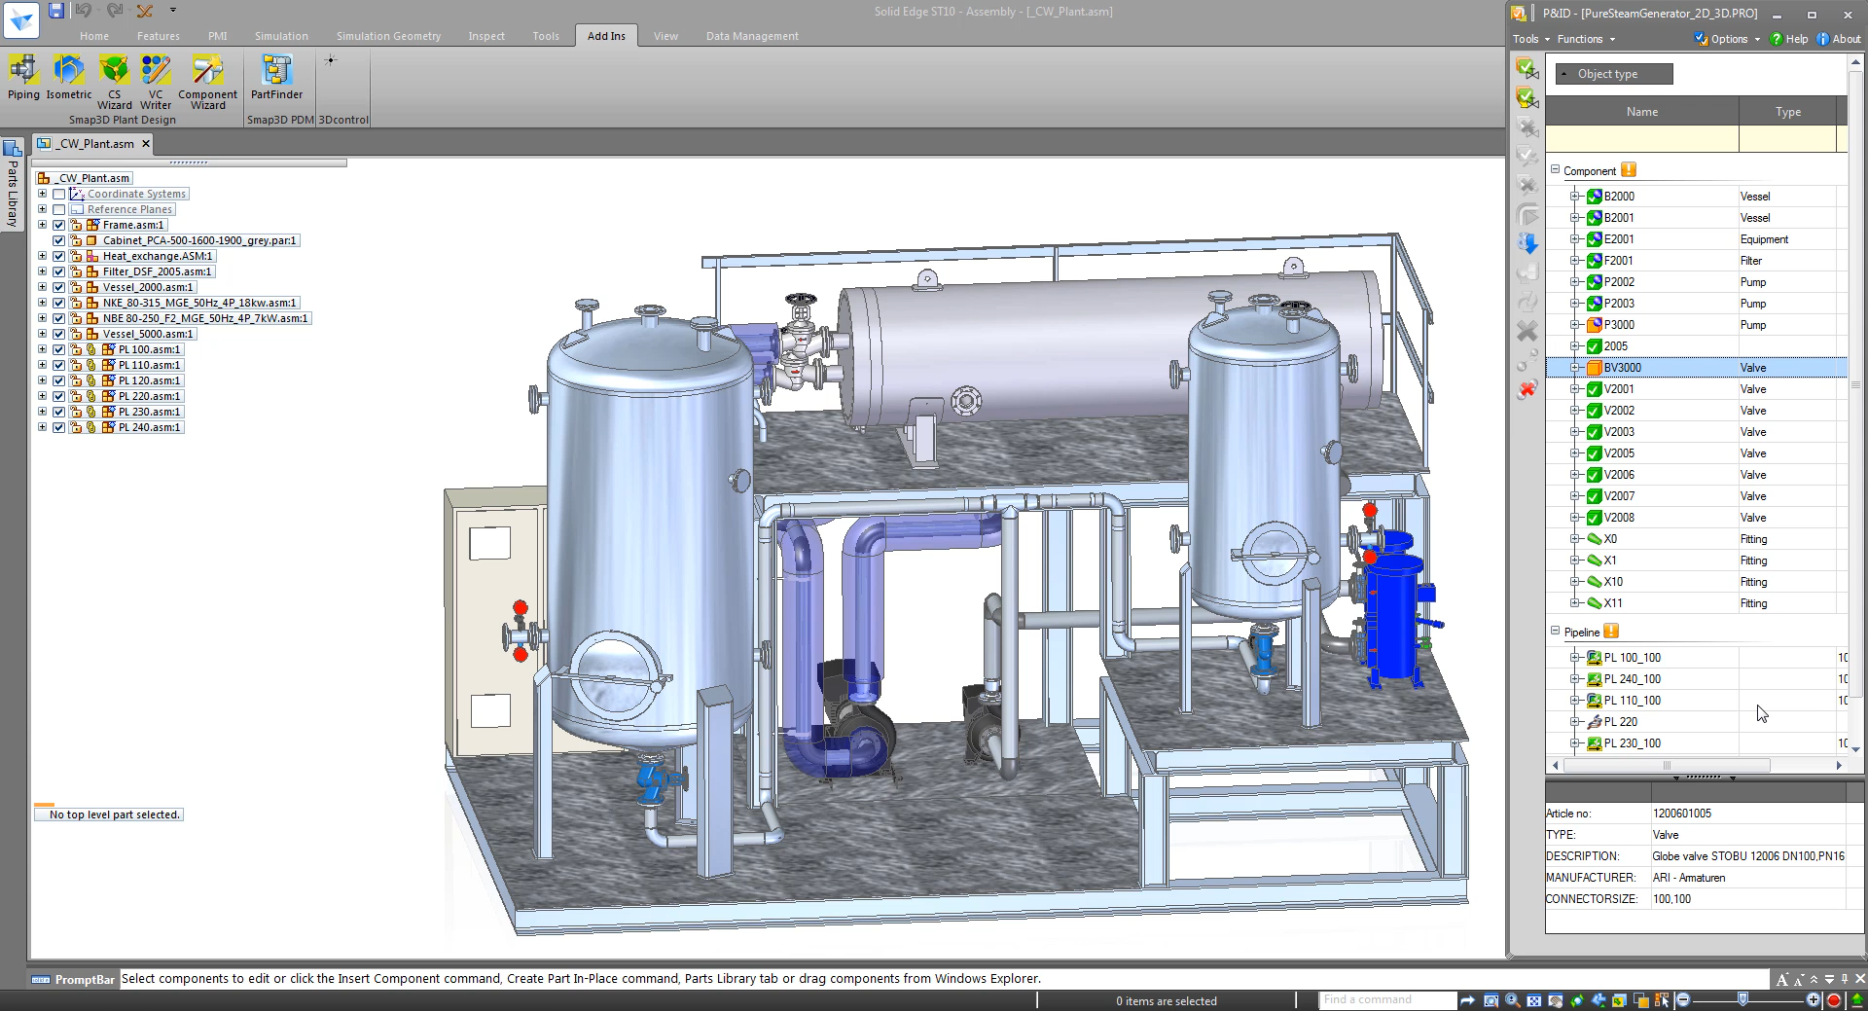Start the VC Writer tool
Image resolution: width=1868 pixels, height=1011 pixels.
155,80
